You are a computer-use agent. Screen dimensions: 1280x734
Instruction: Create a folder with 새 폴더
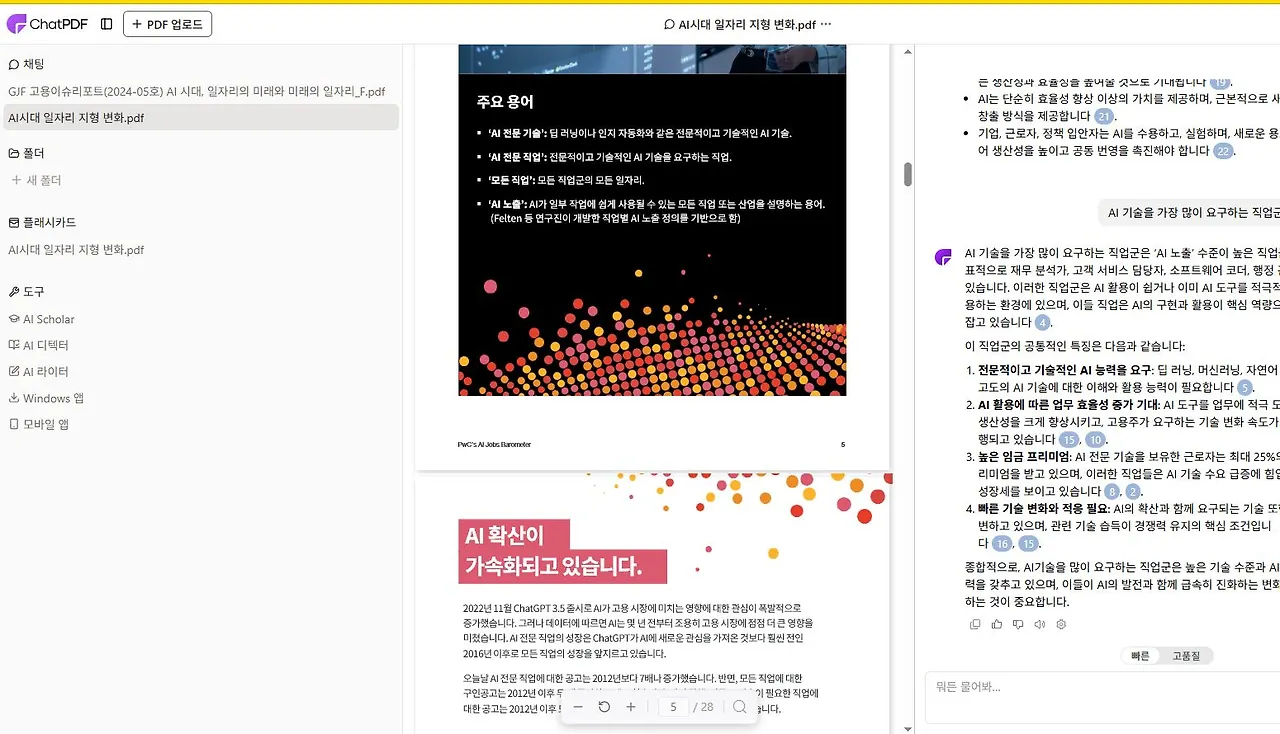pyautogui.click(x=36, y=180)
